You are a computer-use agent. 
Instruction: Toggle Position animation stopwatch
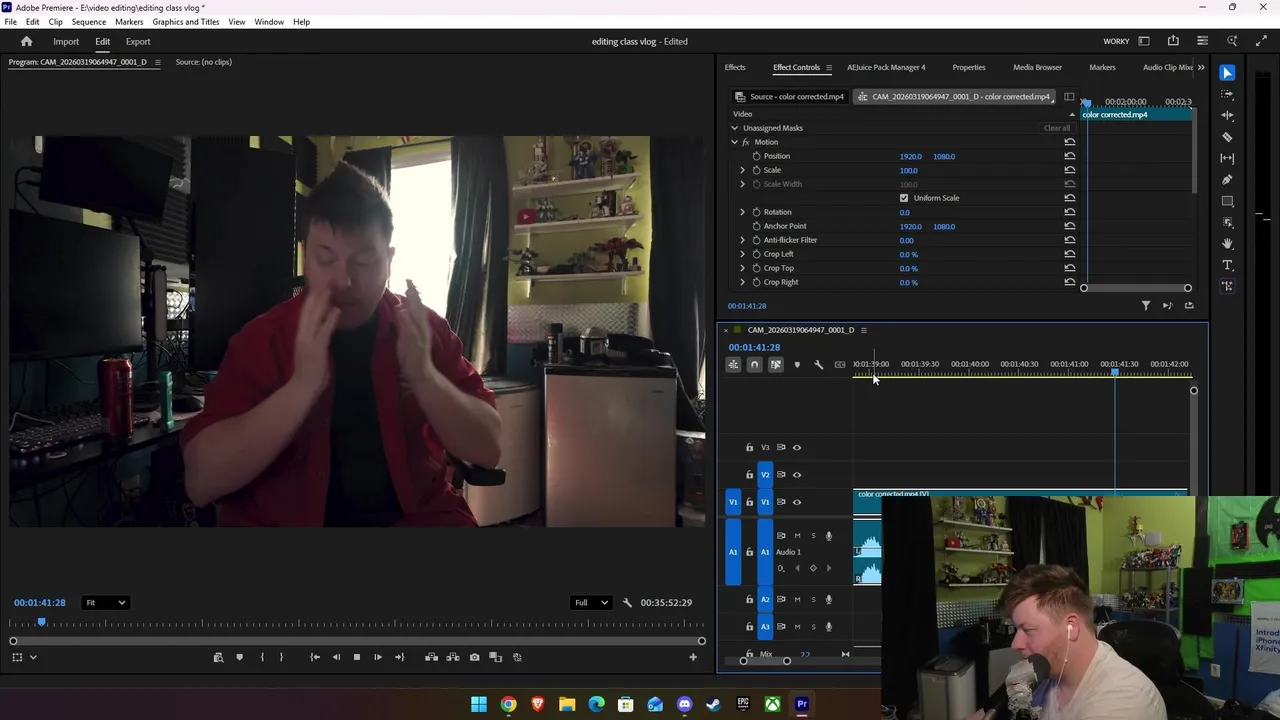[x=756, y=156]
